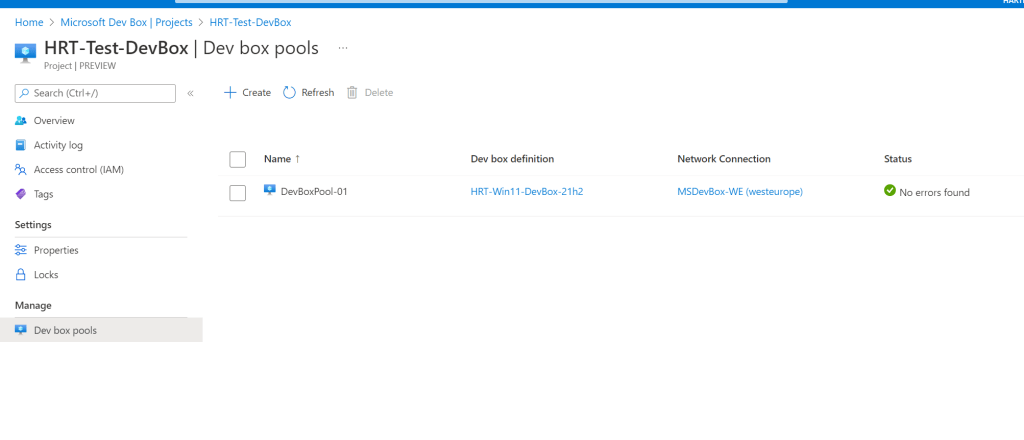Click the No errors found status text
This screenshot has width=1024, height=440.
[935, 193]
